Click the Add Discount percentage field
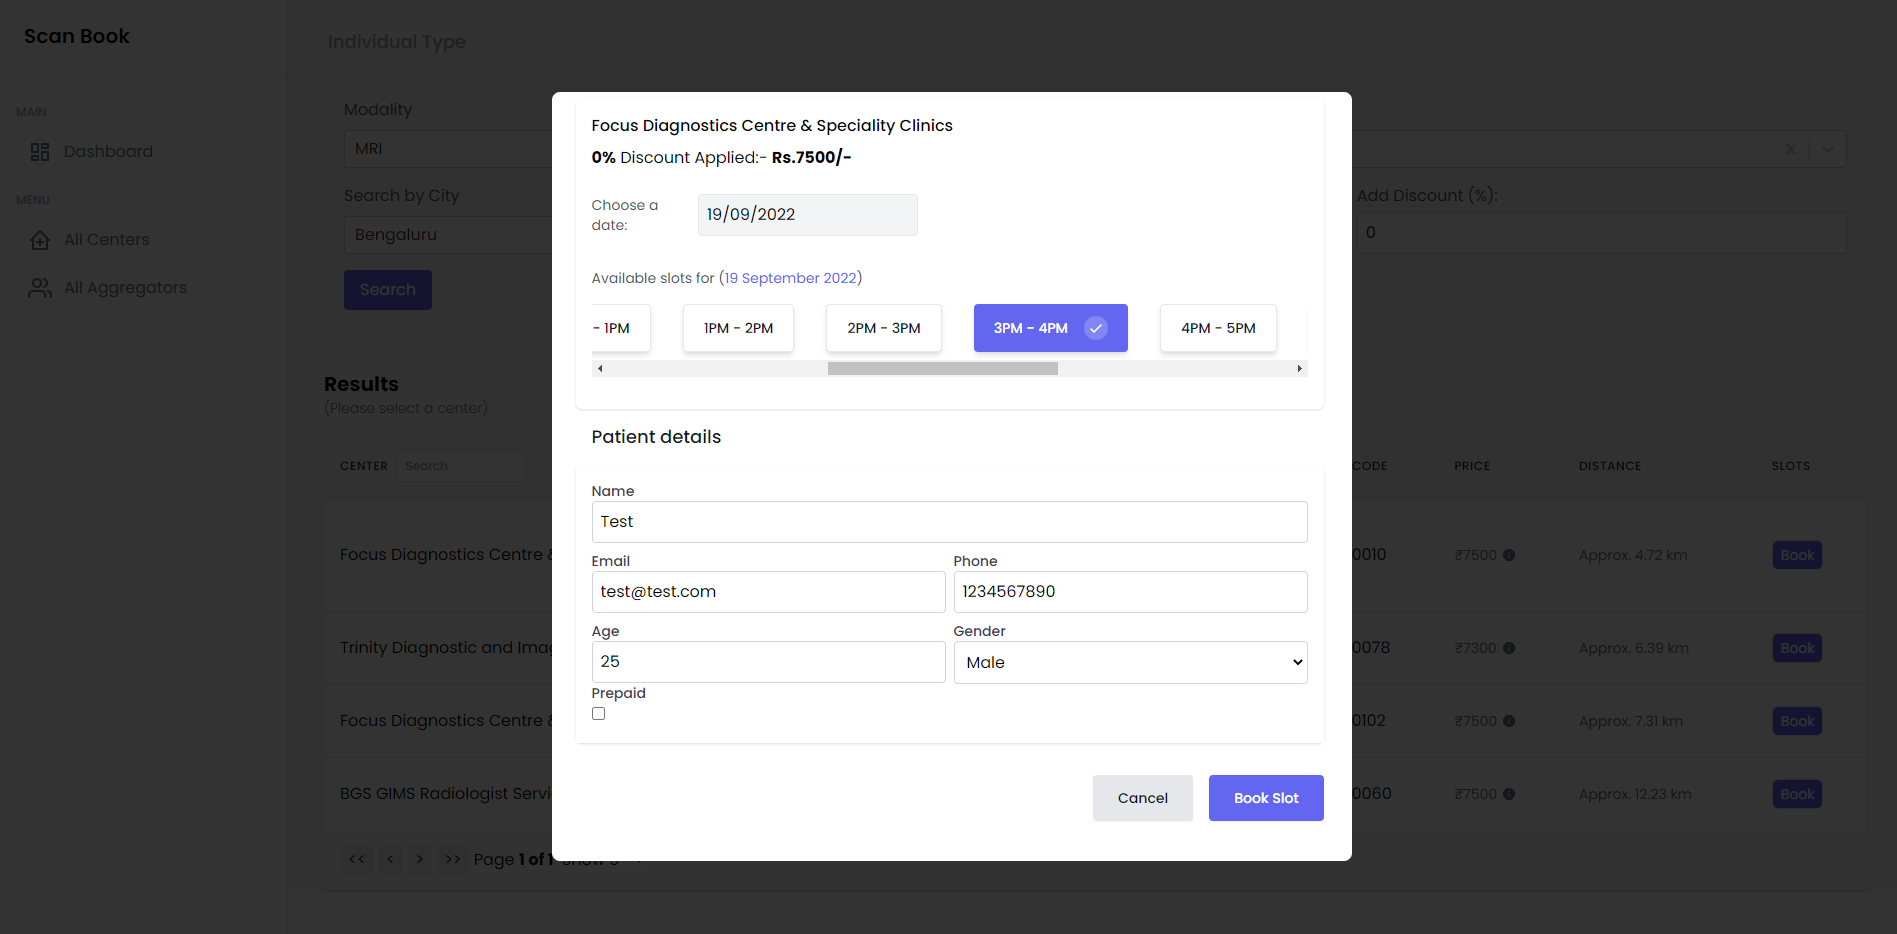Image resolution: width=1897 pixels, height=934 pixels. pyautogui.click(x=1601, y=233)
